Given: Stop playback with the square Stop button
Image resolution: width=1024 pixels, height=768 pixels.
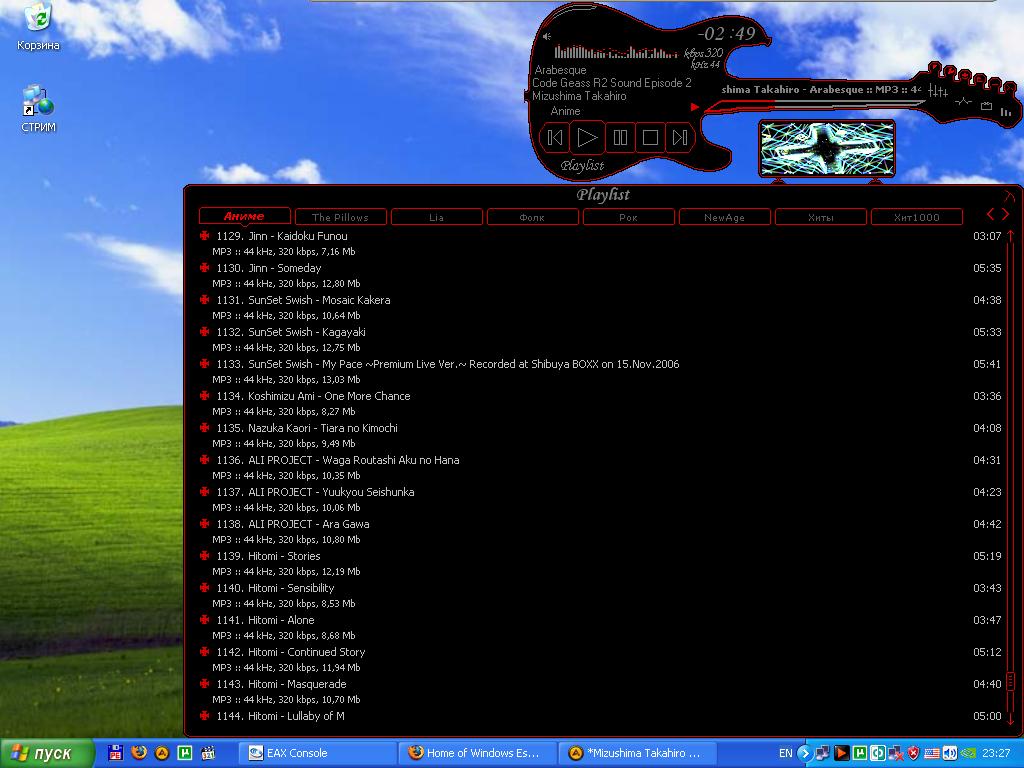Looking at the screenshot, I should pyautogui.click(x=650, y=138).
